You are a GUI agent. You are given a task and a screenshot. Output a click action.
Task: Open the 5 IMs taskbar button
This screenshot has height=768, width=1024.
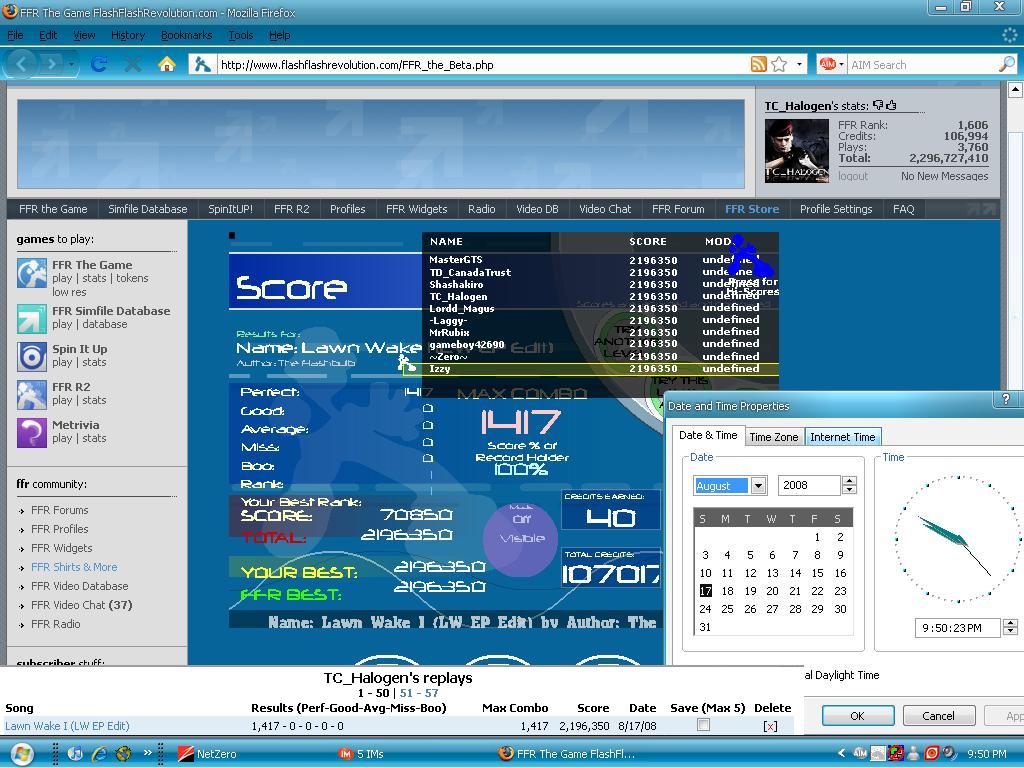click(x=361, y=754)
